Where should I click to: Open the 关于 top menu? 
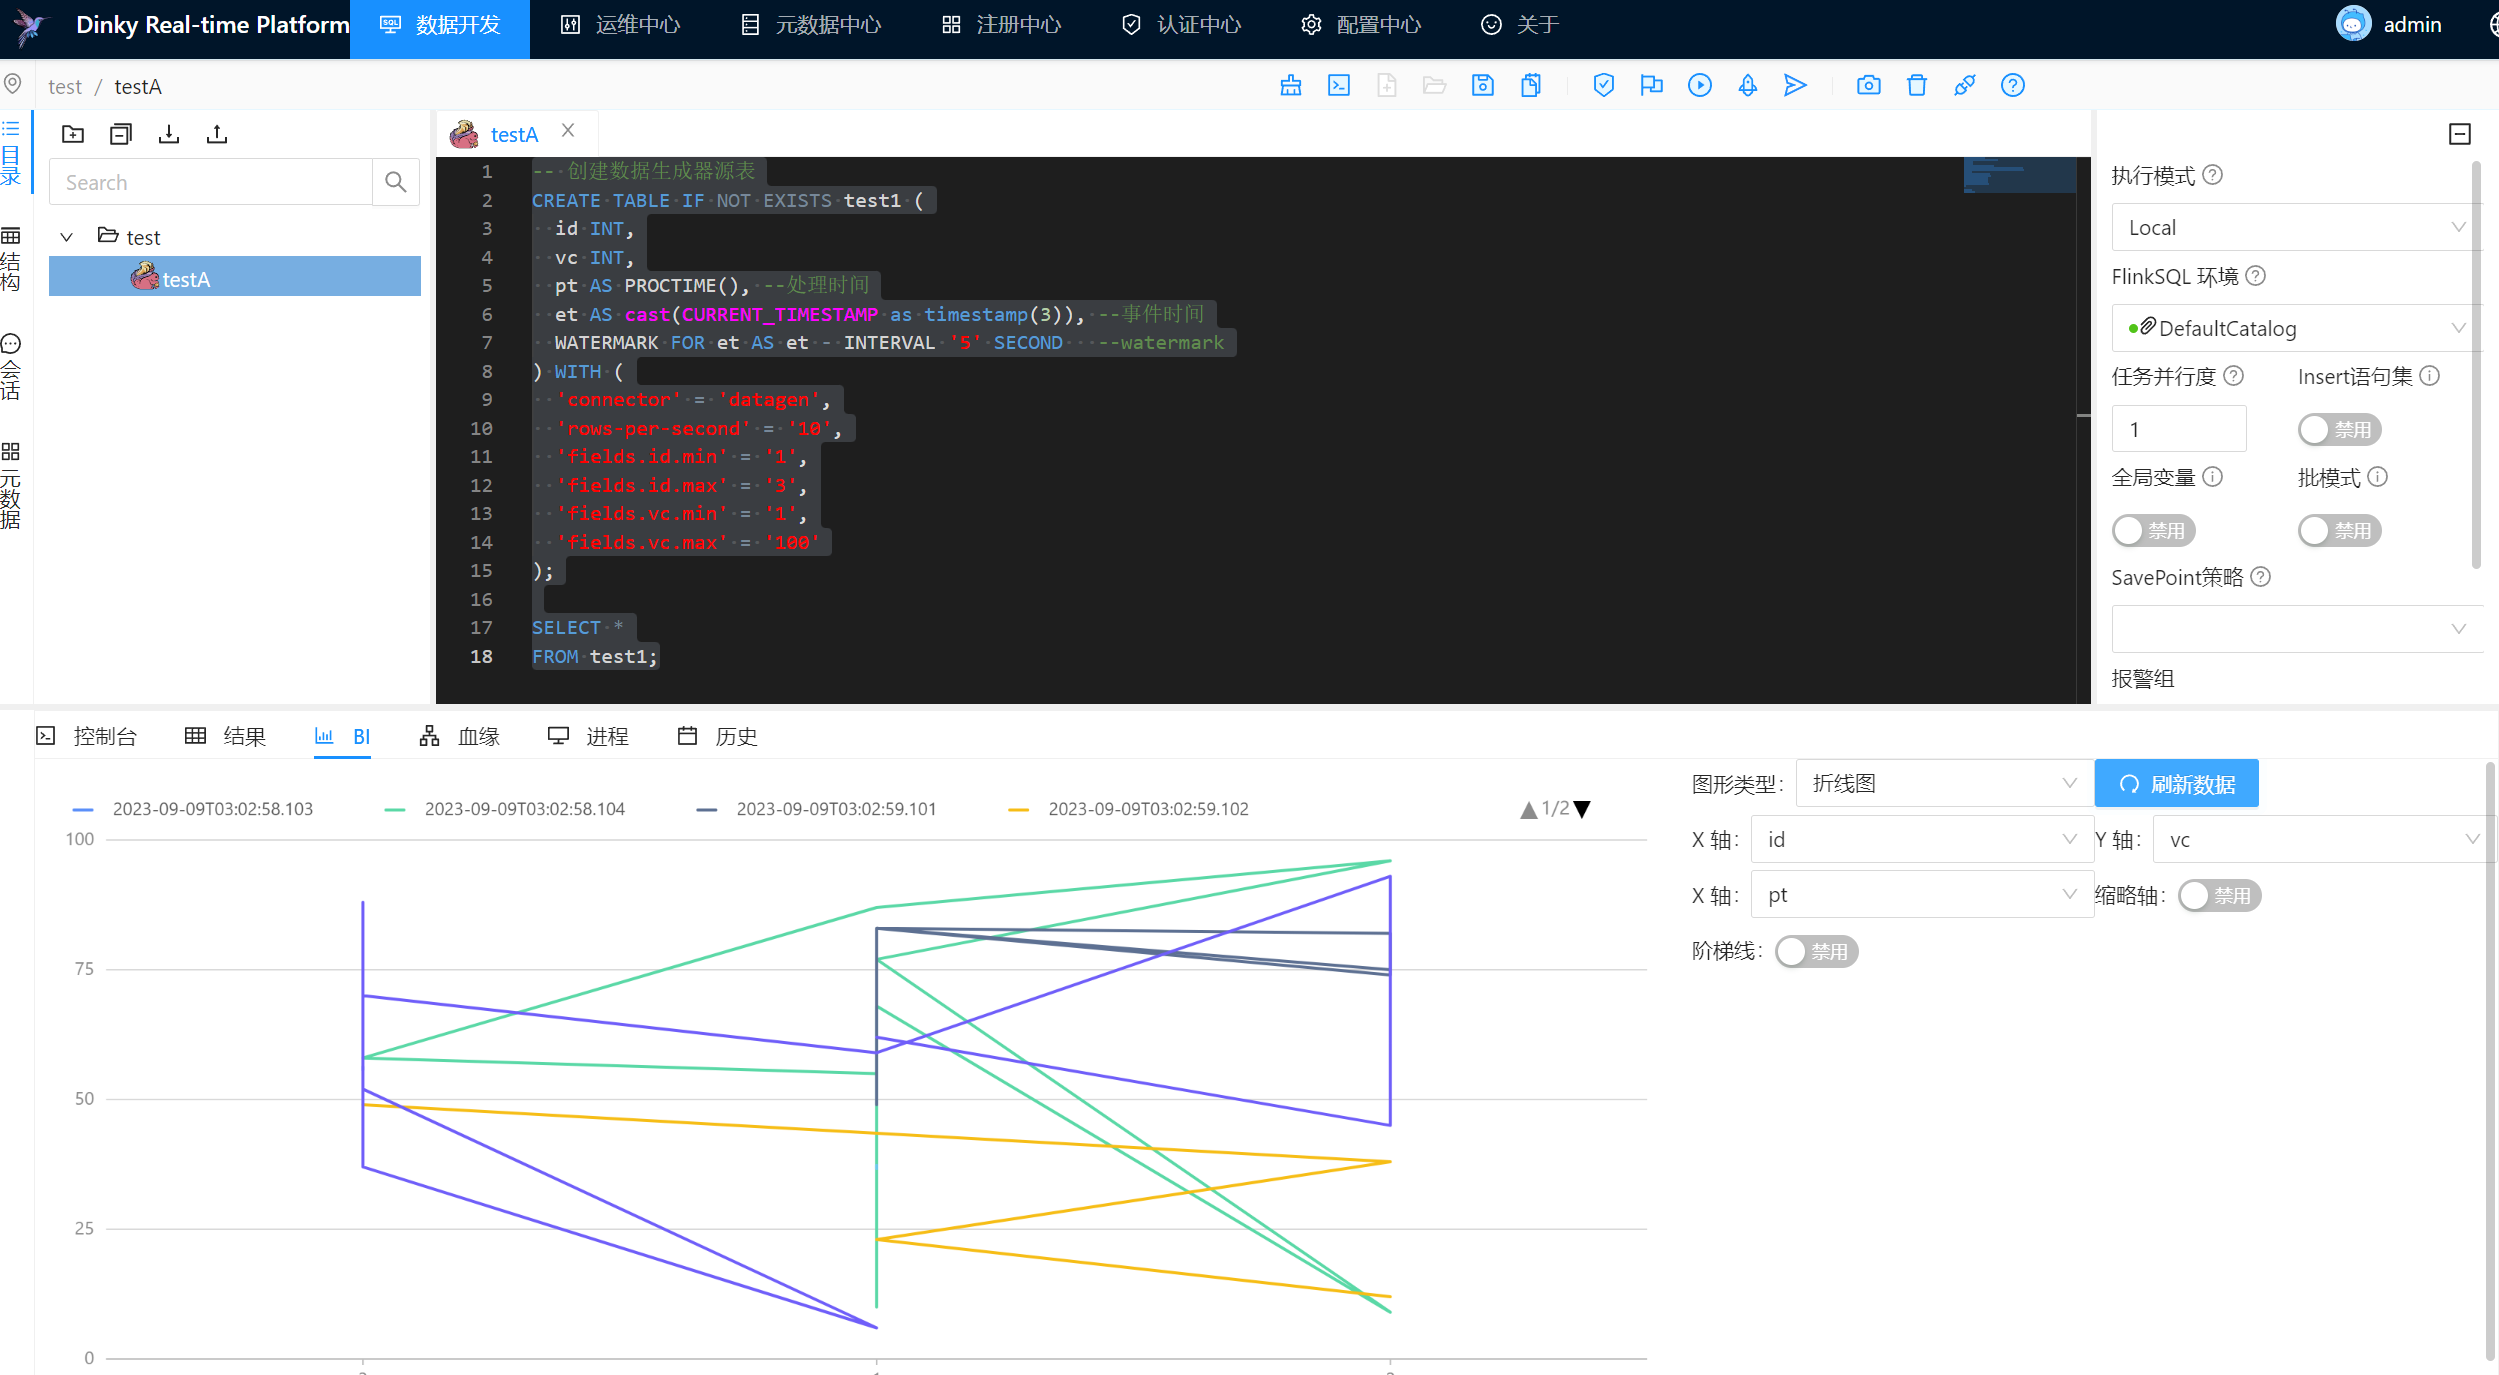coord(1520,25)
